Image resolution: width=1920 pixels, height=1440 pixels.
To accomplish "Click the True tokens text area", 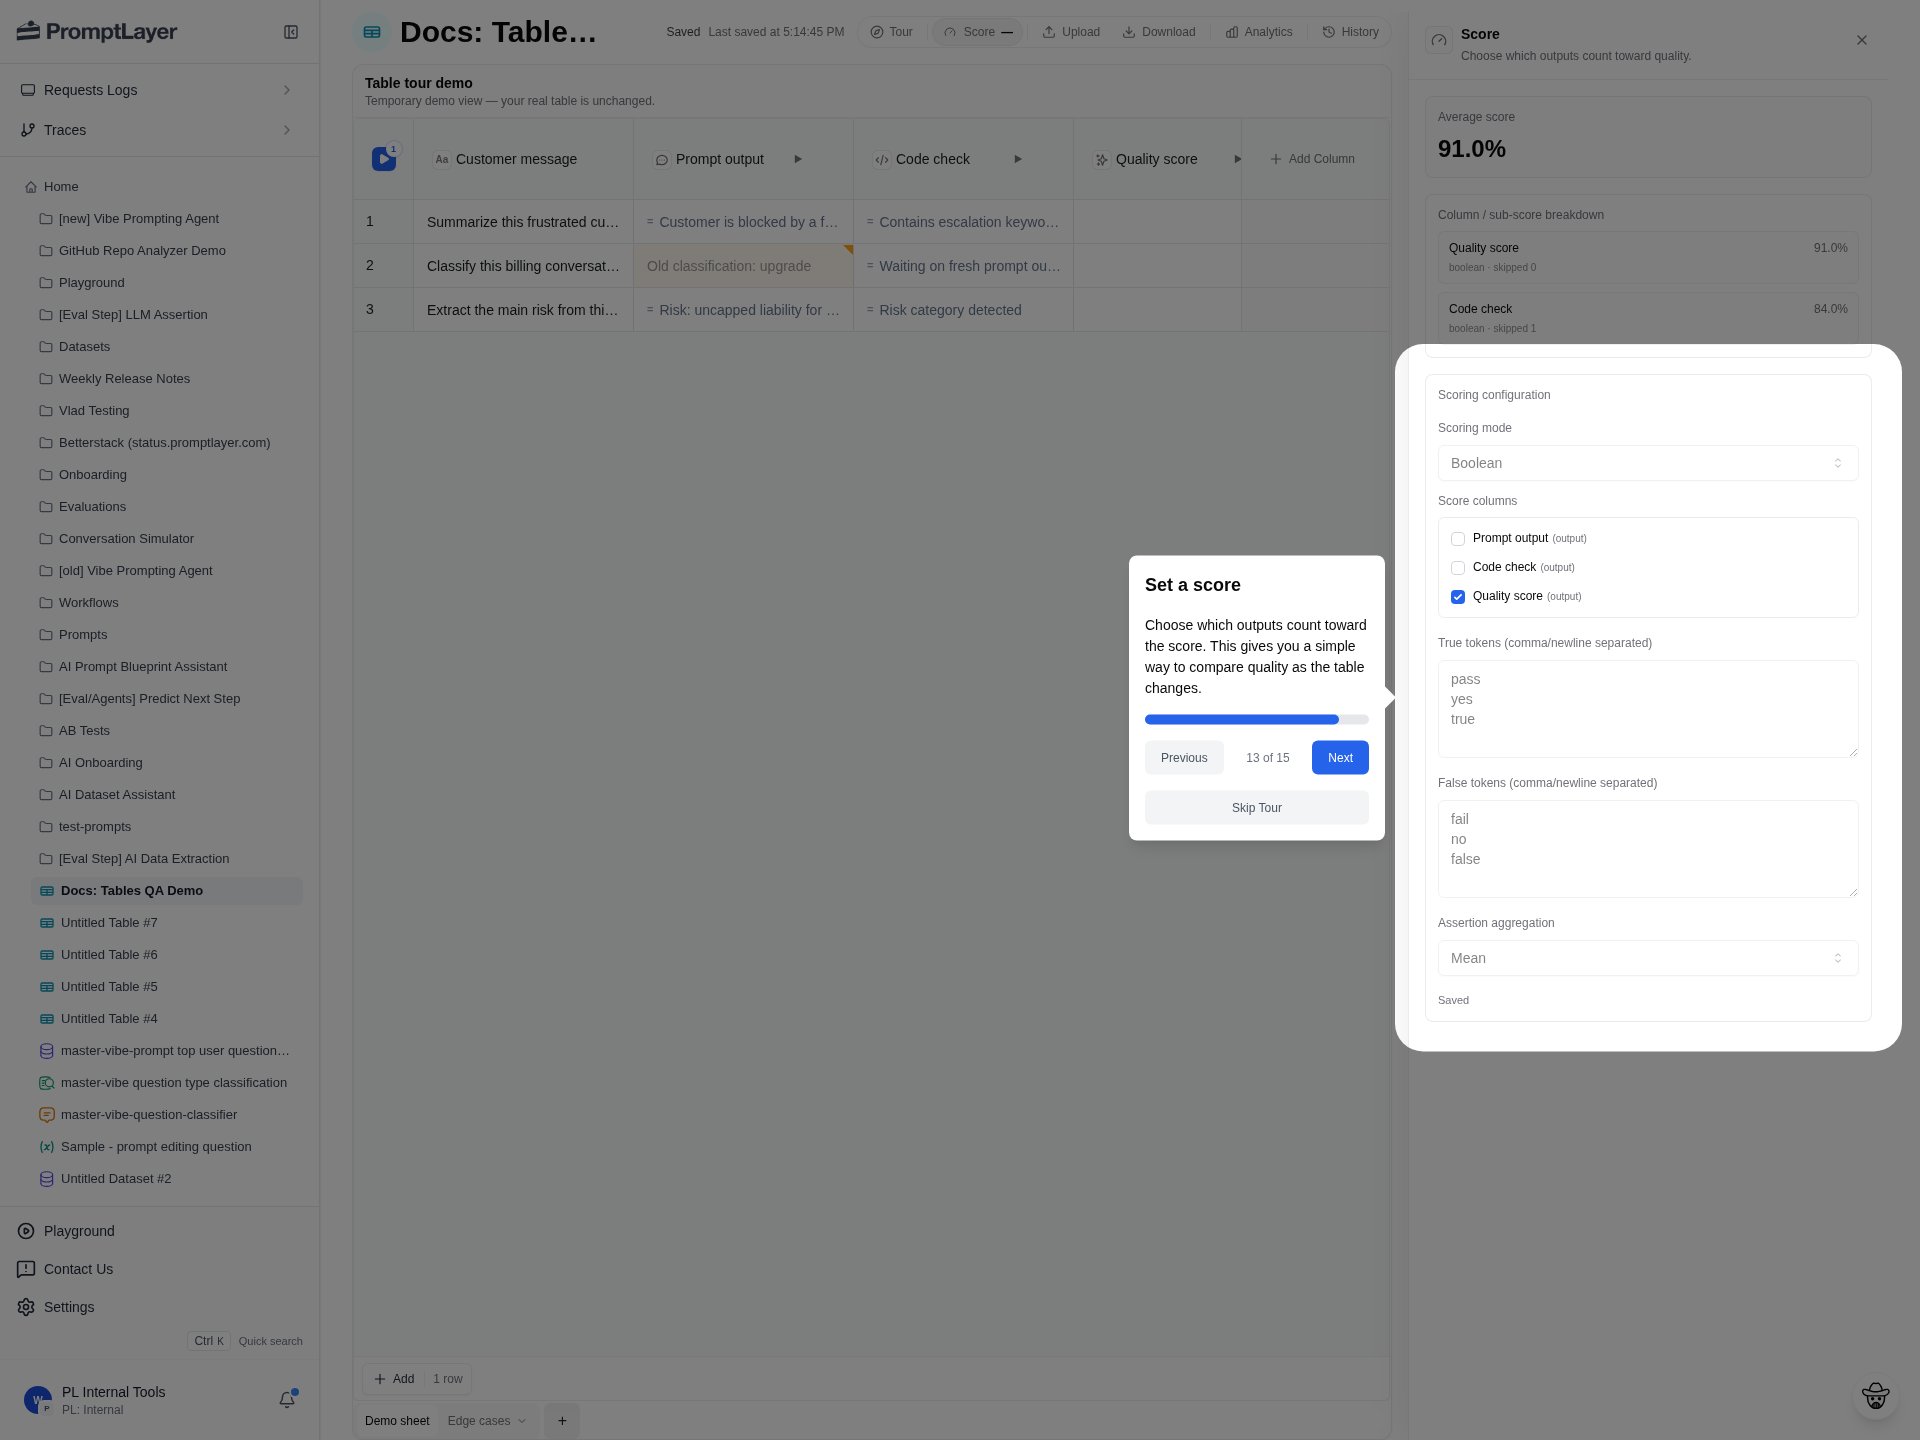I will coord(1648,709).
